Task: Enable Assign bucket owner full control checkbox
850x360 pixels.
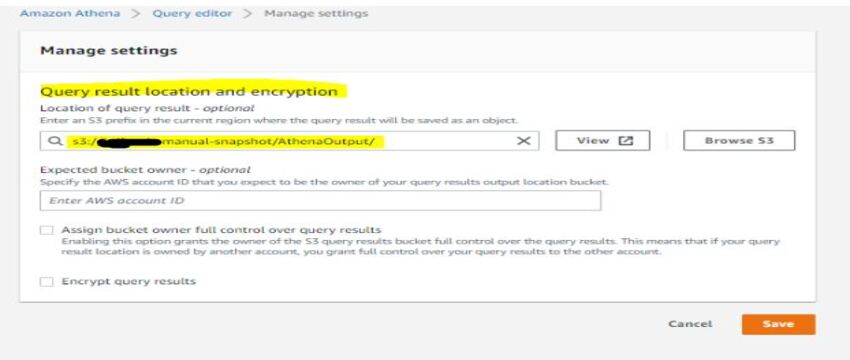Action: [47, 230]
